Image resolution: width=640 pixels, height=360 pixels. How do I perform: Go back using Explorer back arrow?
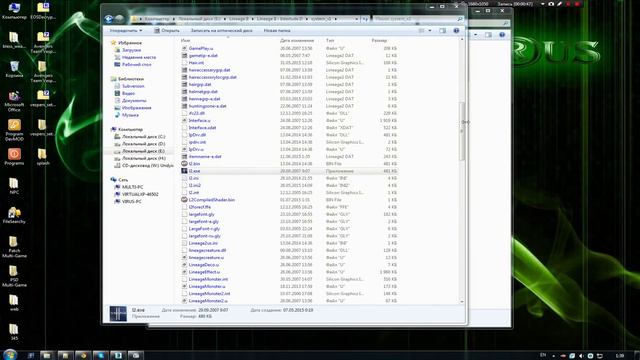click(109, 19)
